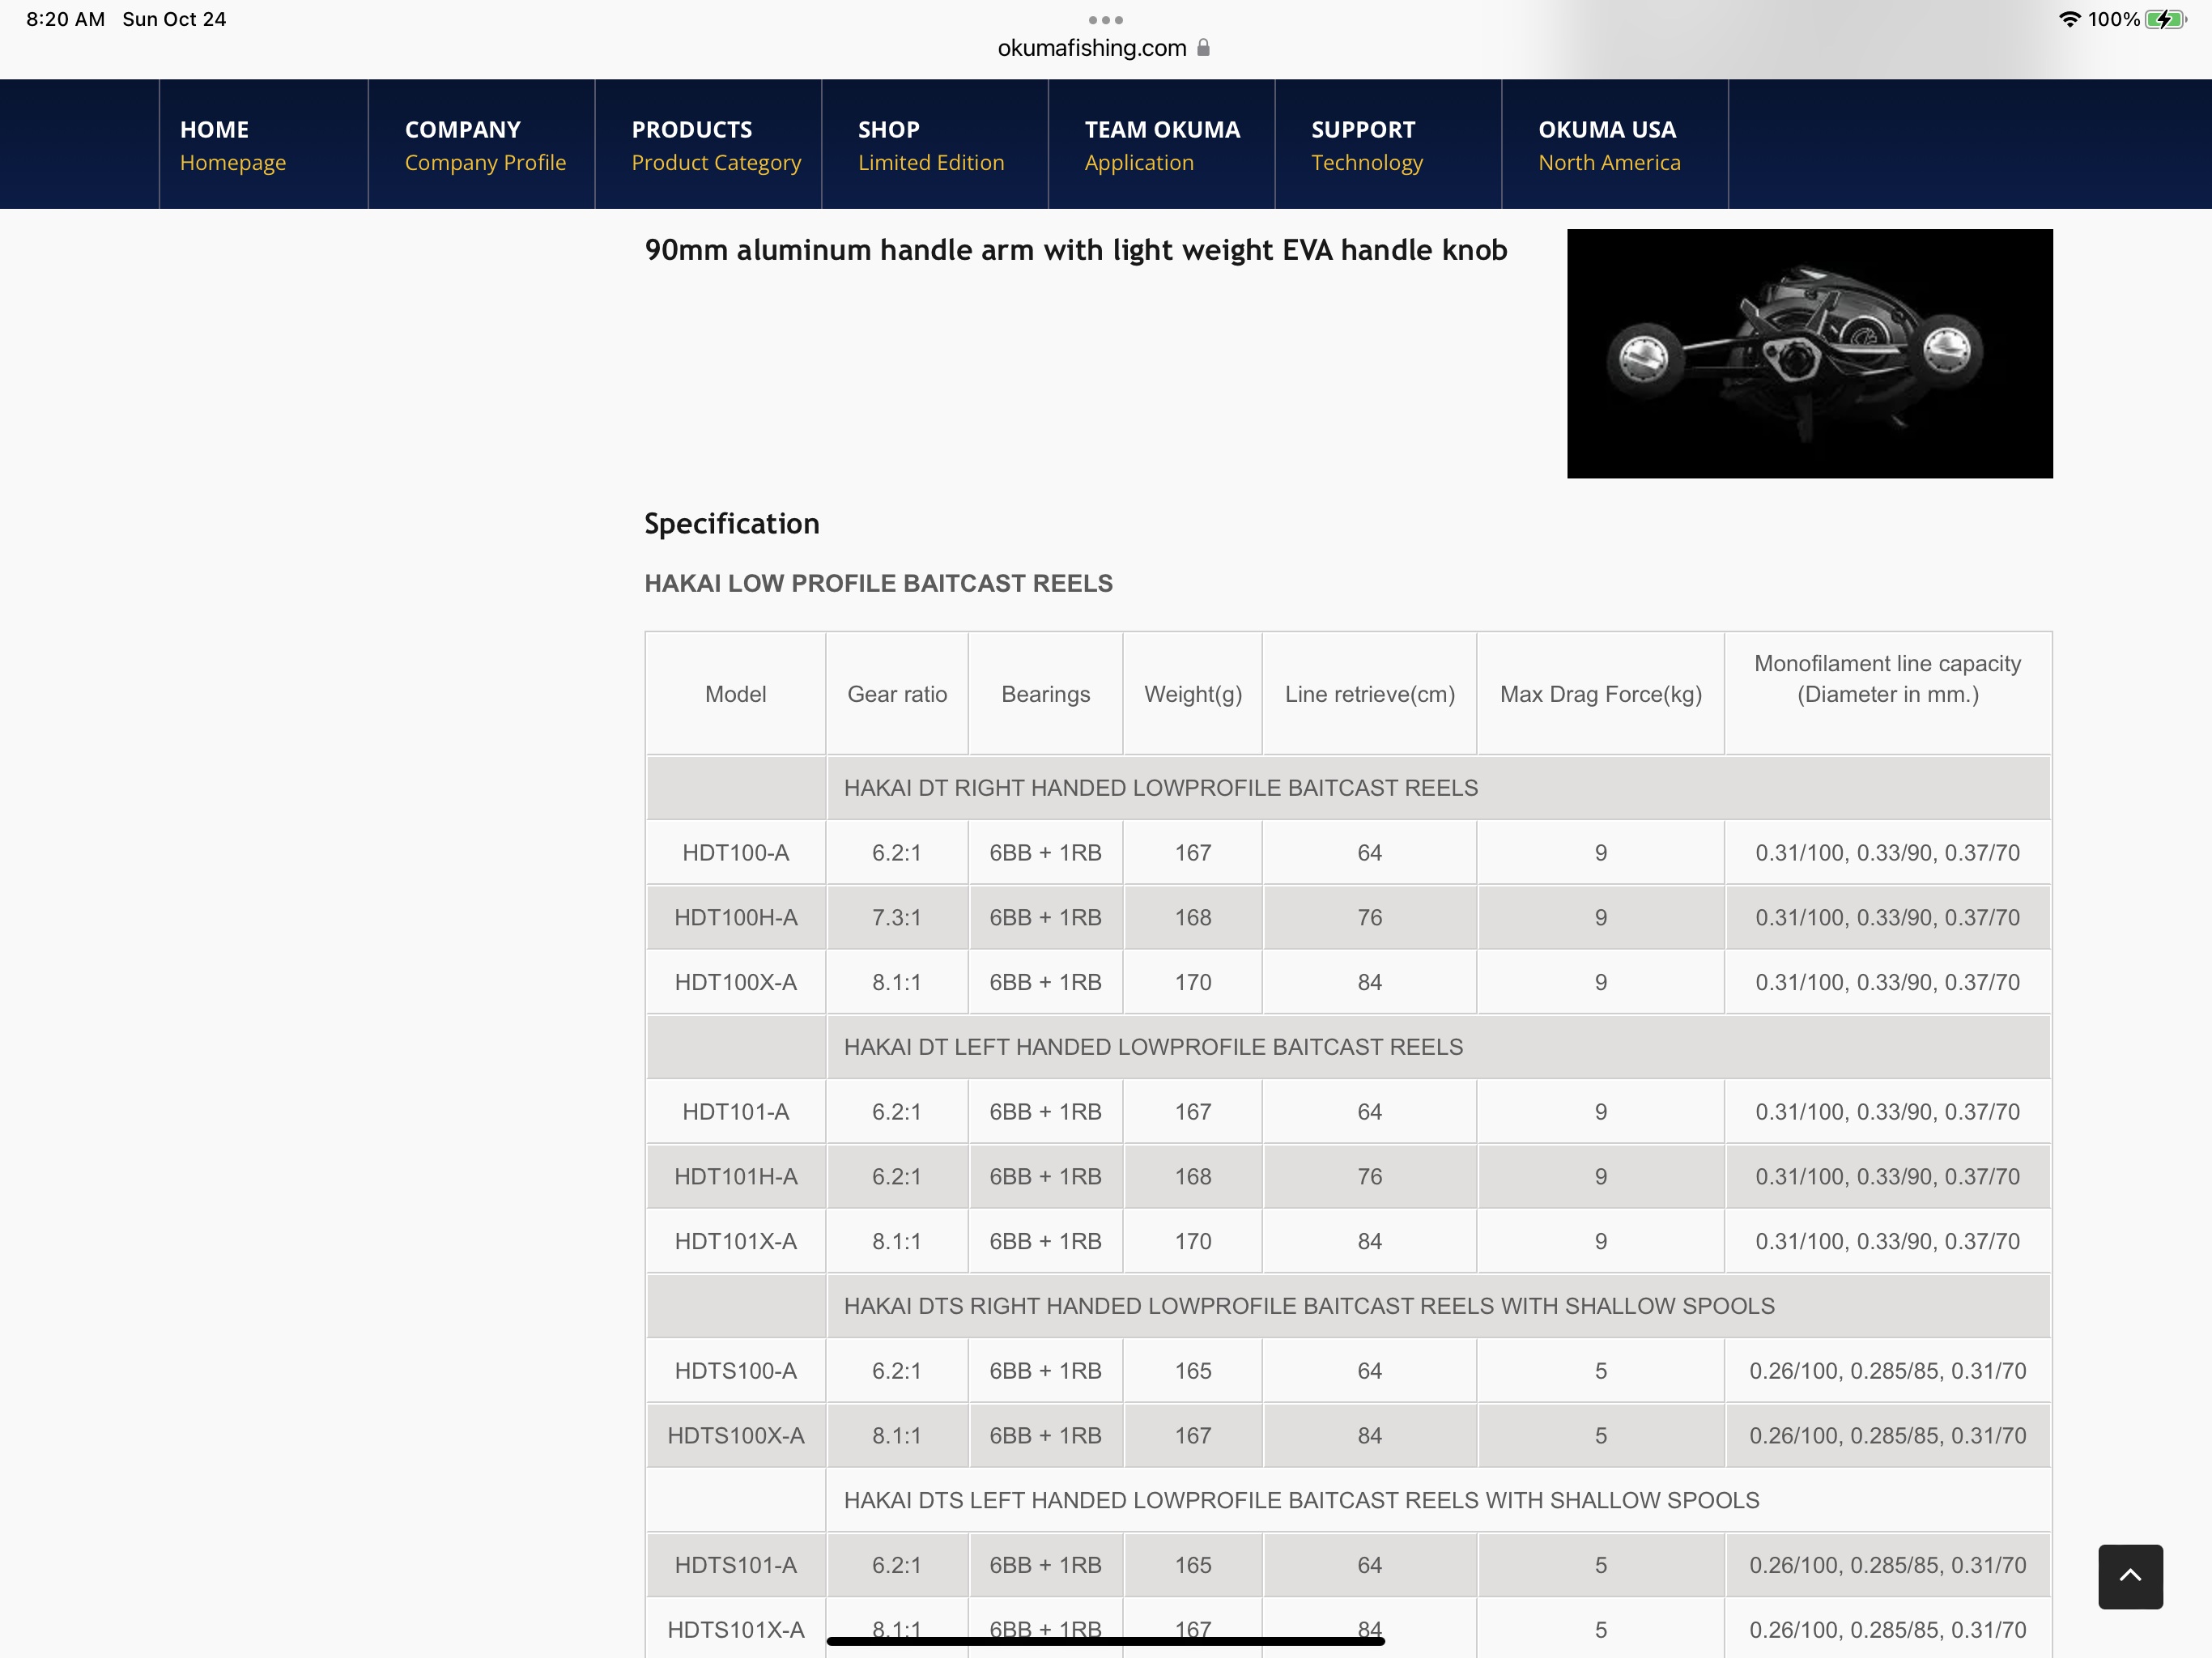Tap gear ratio 8.1:1 in HDT100X-A row
This screenshot has width=2212, height=1658.
coord(897,982)
